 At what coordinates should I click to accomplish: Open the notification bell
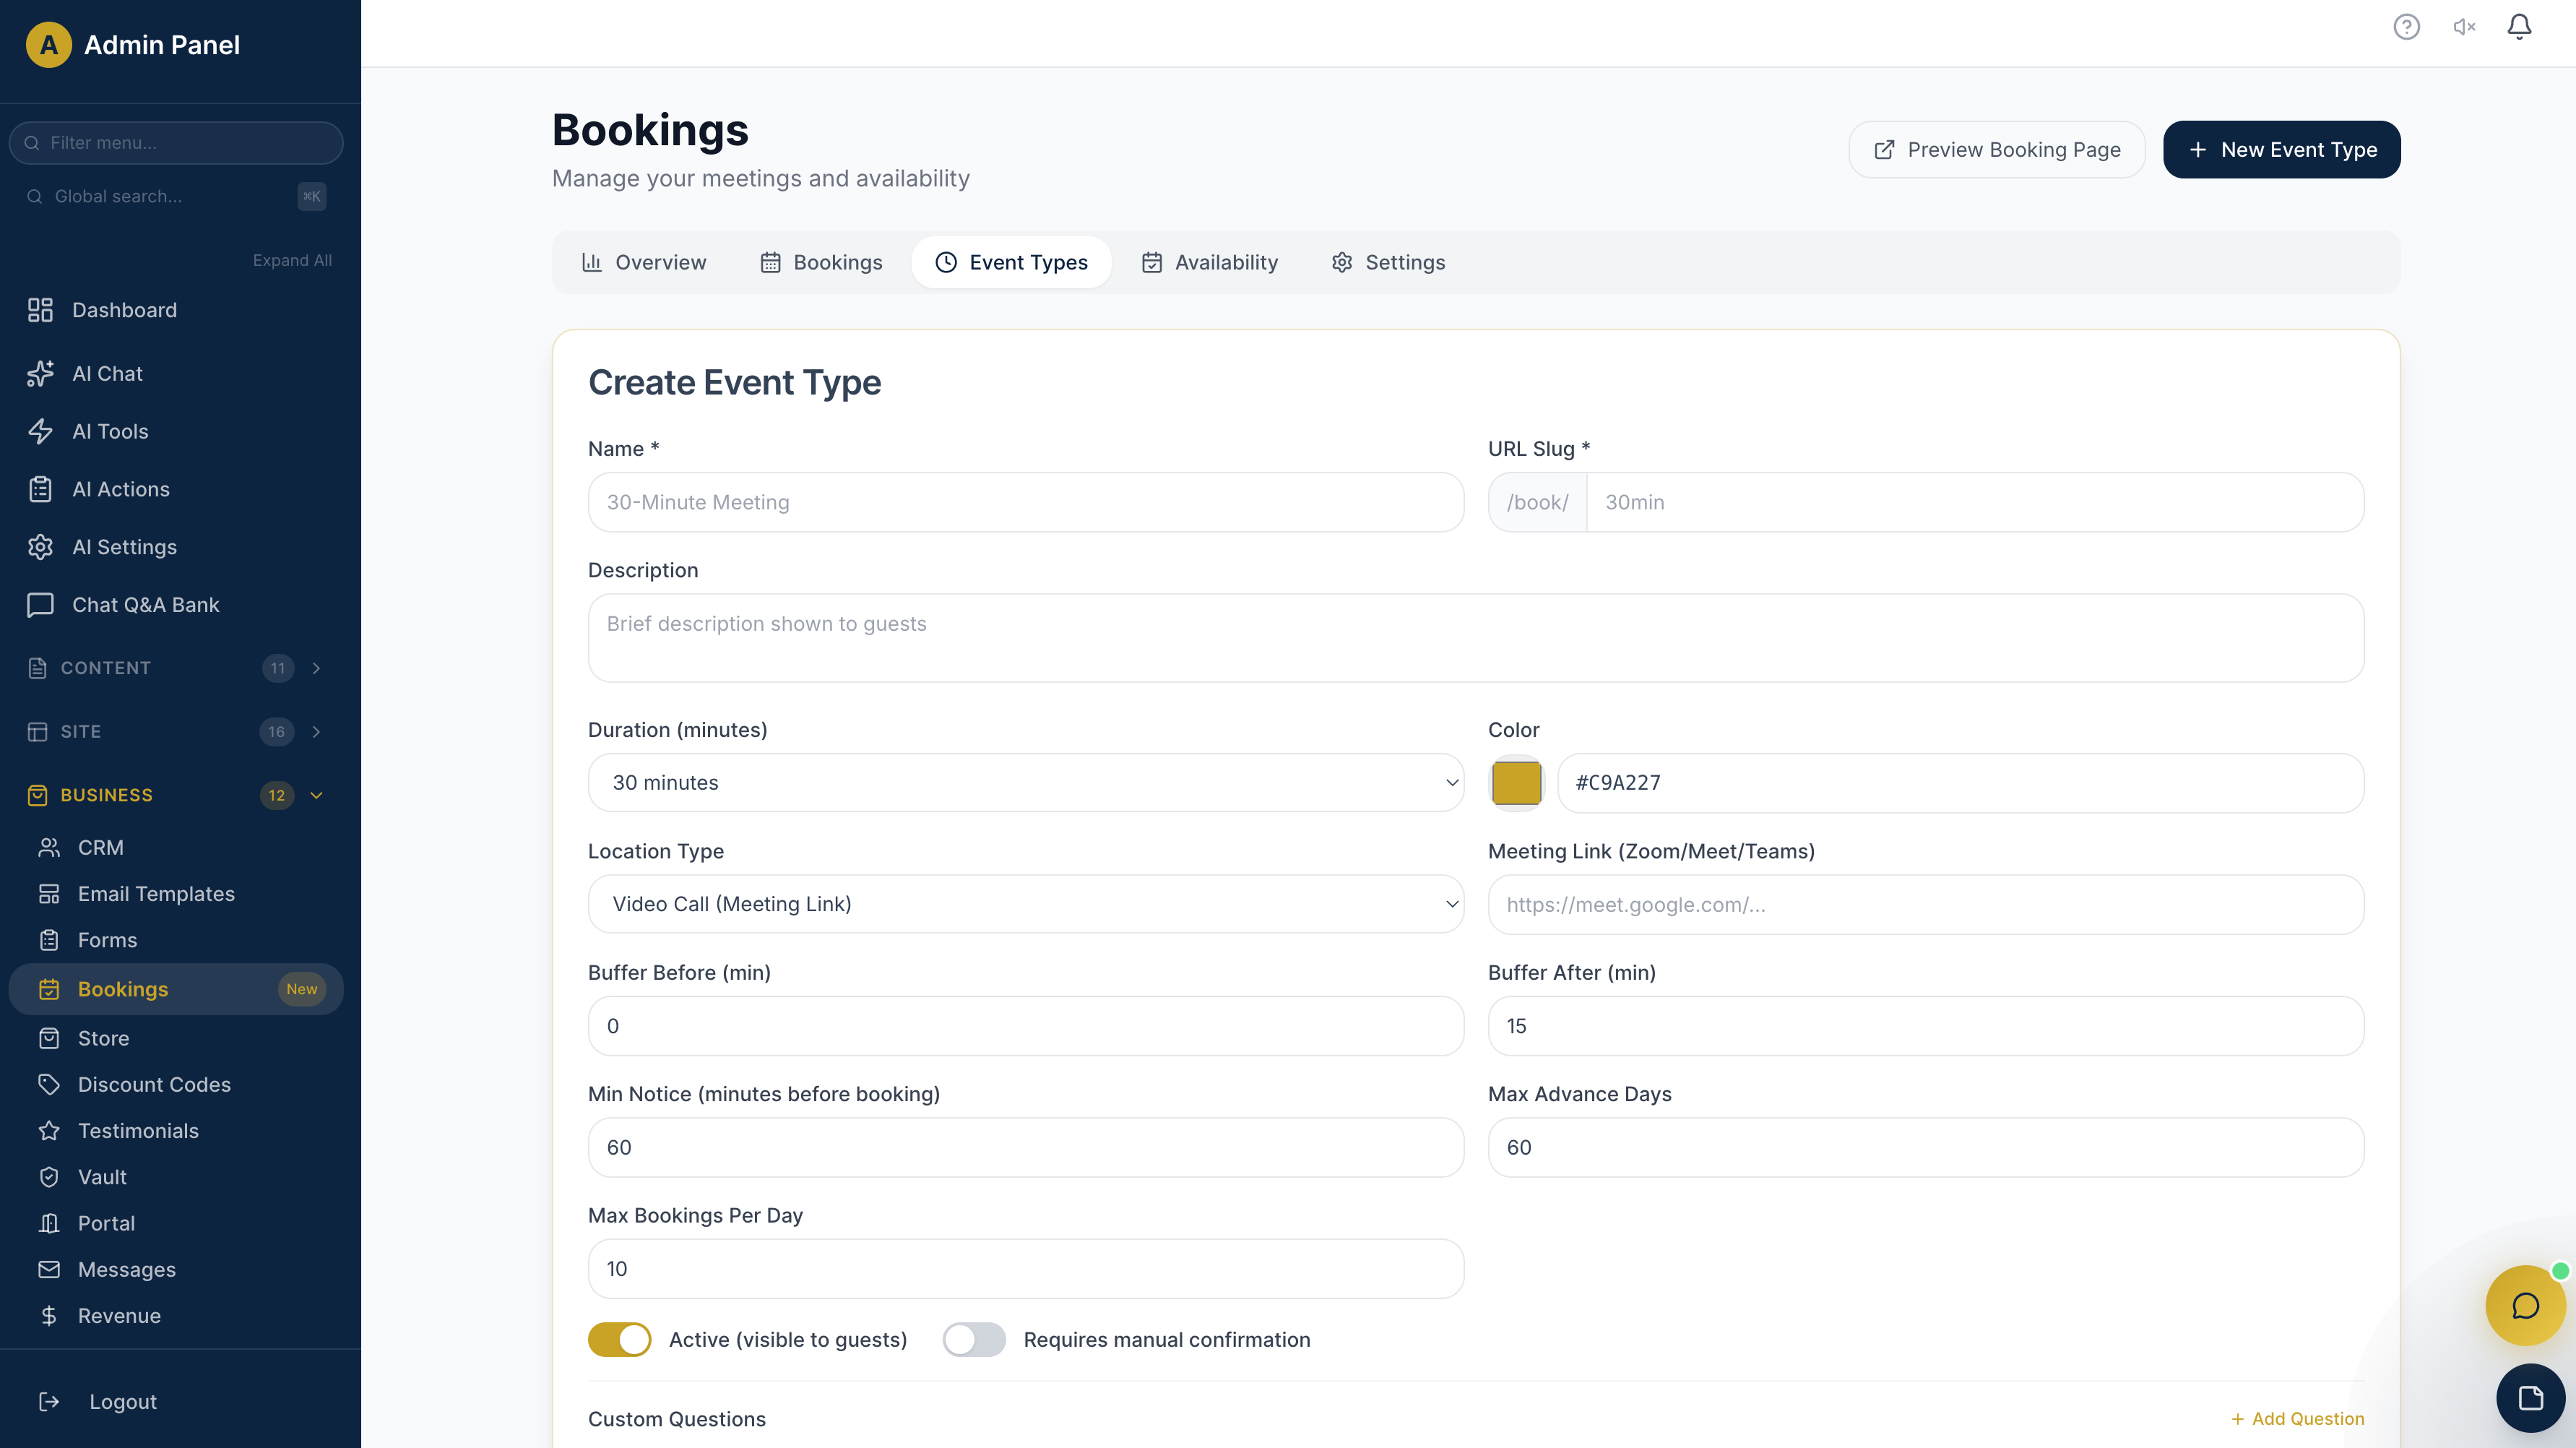pos(2519,27)
